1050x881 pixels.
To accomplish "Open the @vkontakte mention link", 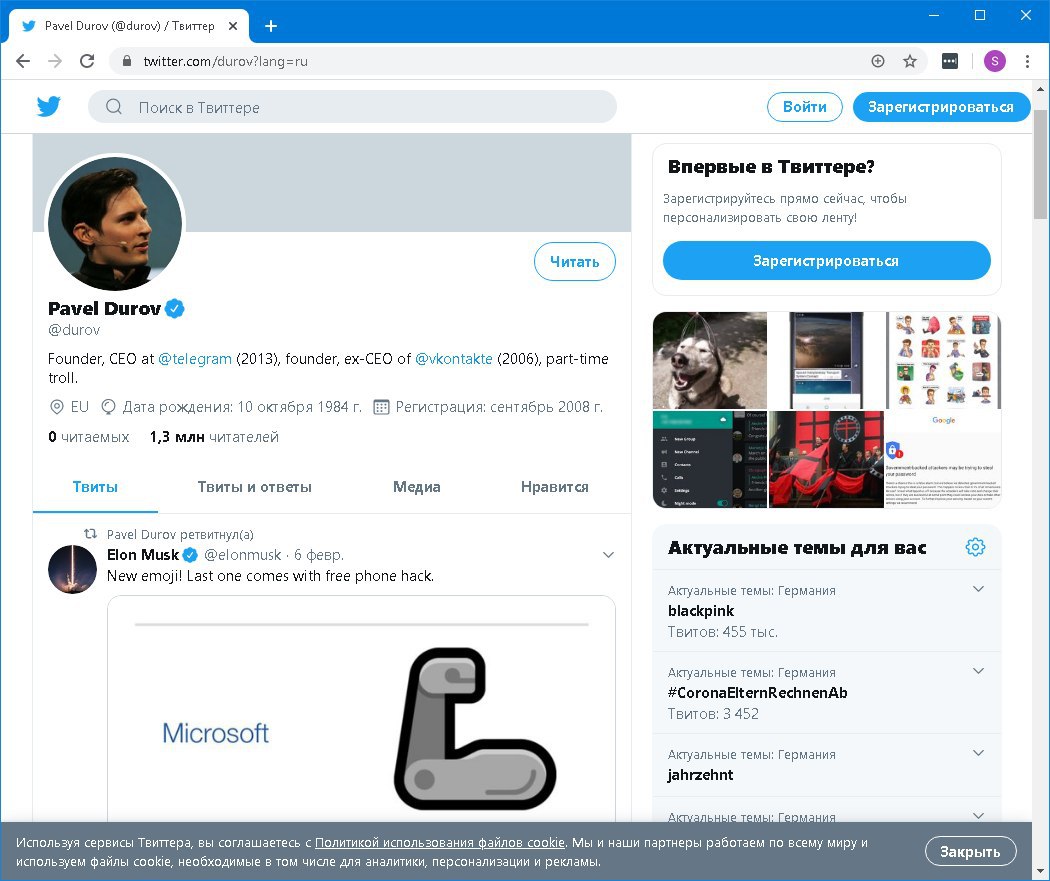I will pyautogui.click(x=454, y=359).
